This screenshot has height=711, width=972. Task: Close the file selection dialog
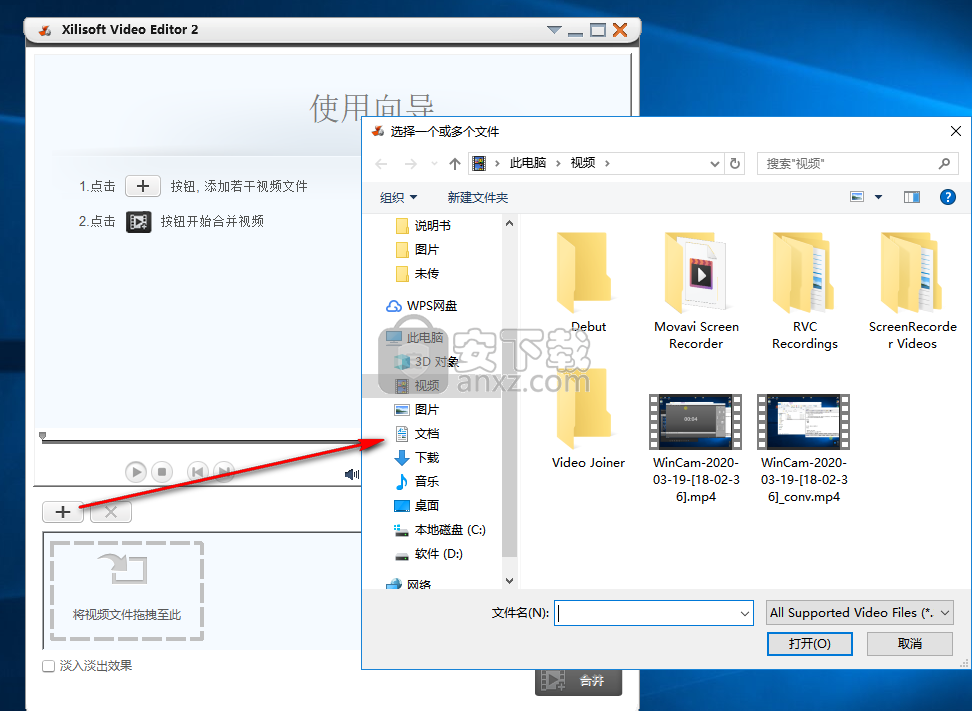955,131
